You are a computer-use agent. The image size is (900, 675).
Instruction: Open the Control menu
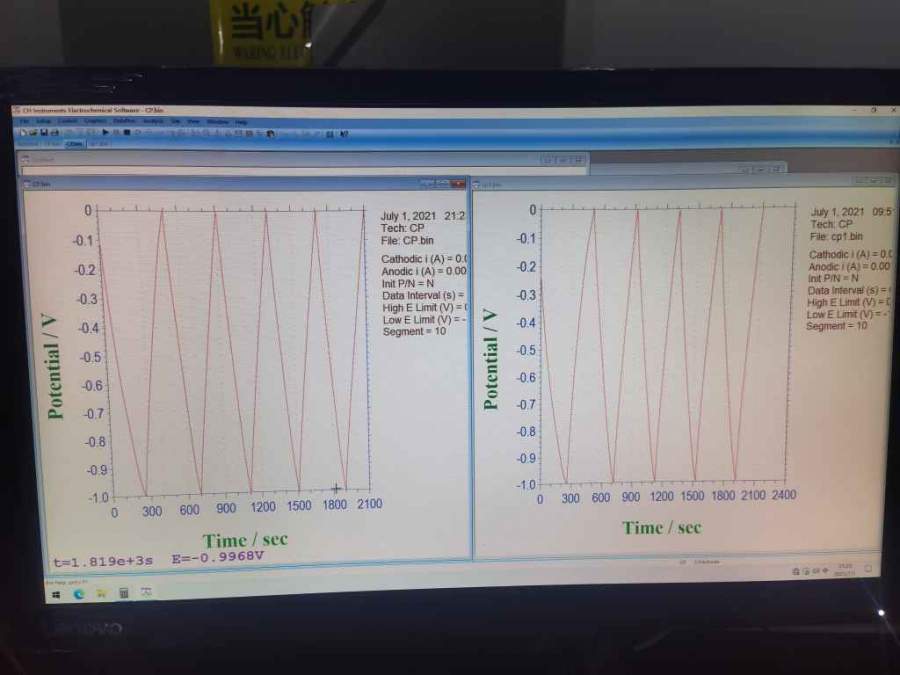pyautogui.click(x=68, y=122)
